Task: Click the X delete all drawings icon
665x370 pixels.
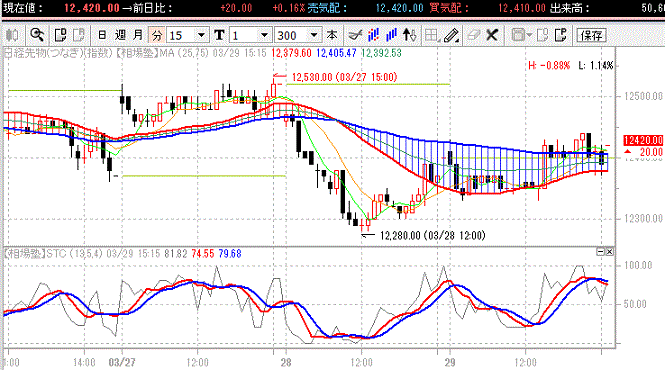Action: pyautogui.click(x=492, y=35)
